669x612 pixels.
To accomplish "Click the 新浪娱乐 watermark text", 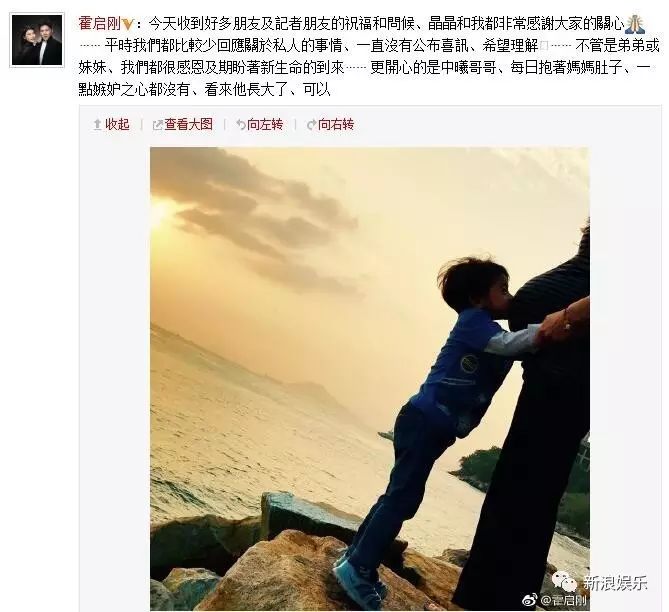I will 615,582.
